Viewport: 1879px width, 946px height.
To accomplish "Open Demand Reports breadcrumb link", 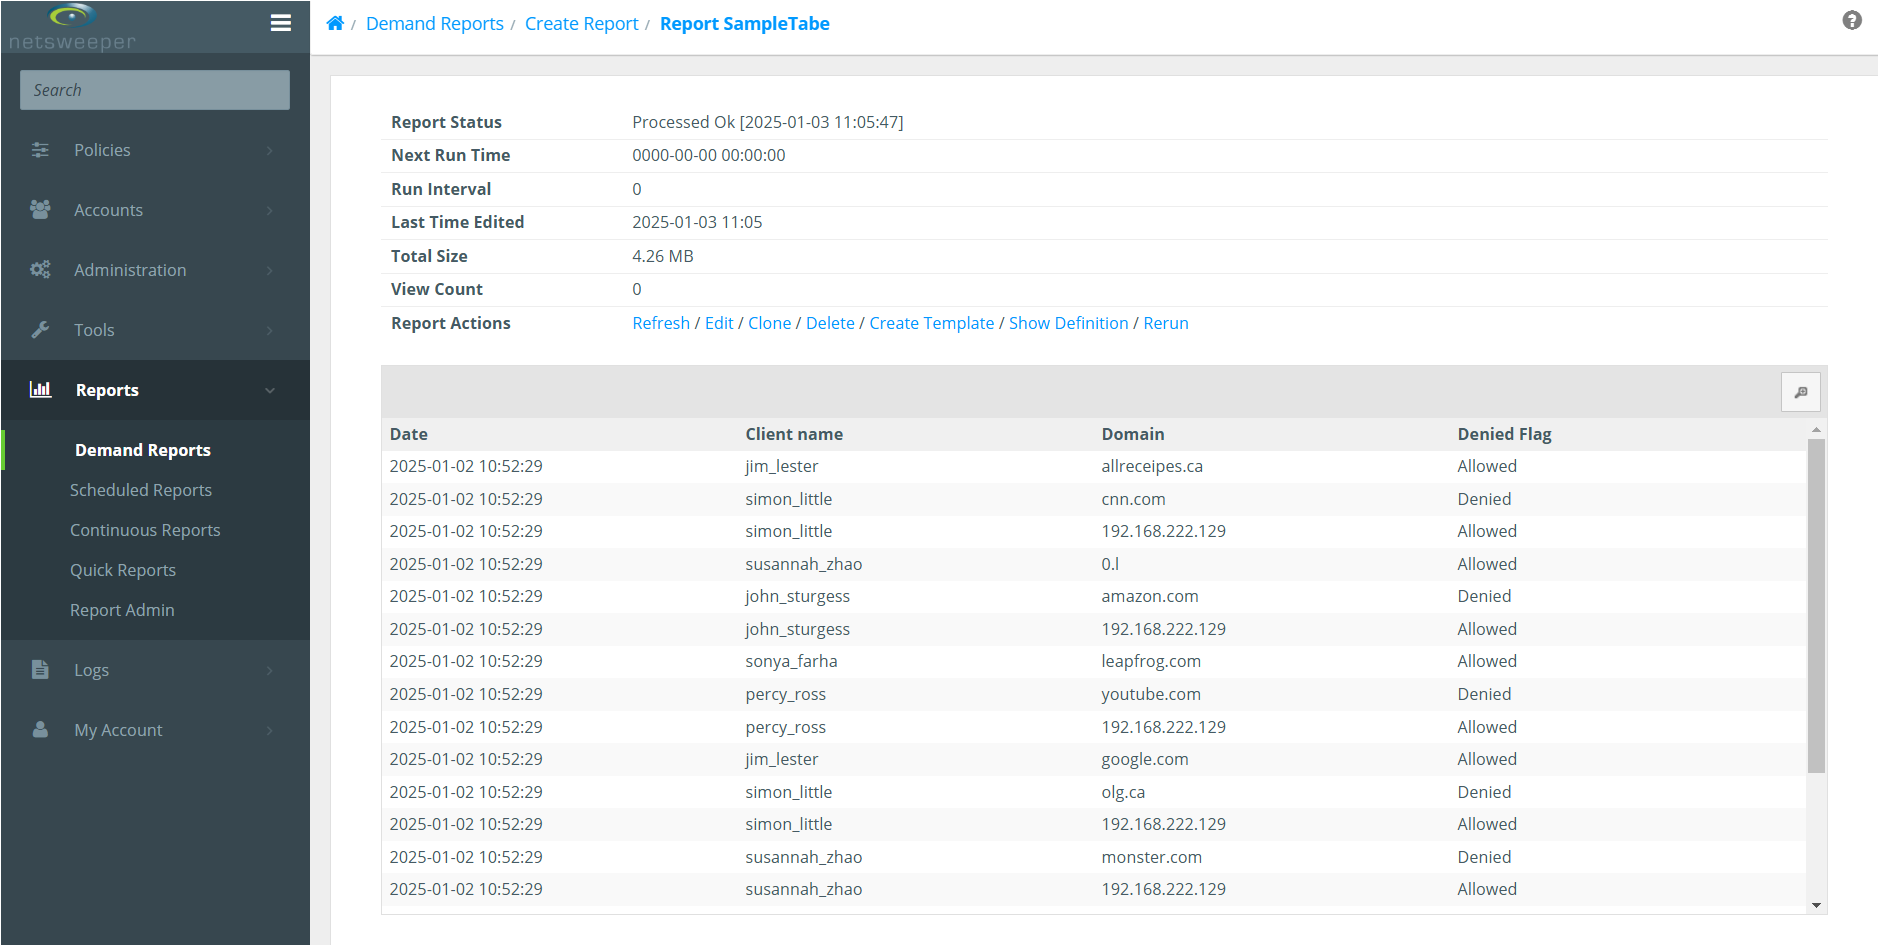I will [x=435, y=23].
